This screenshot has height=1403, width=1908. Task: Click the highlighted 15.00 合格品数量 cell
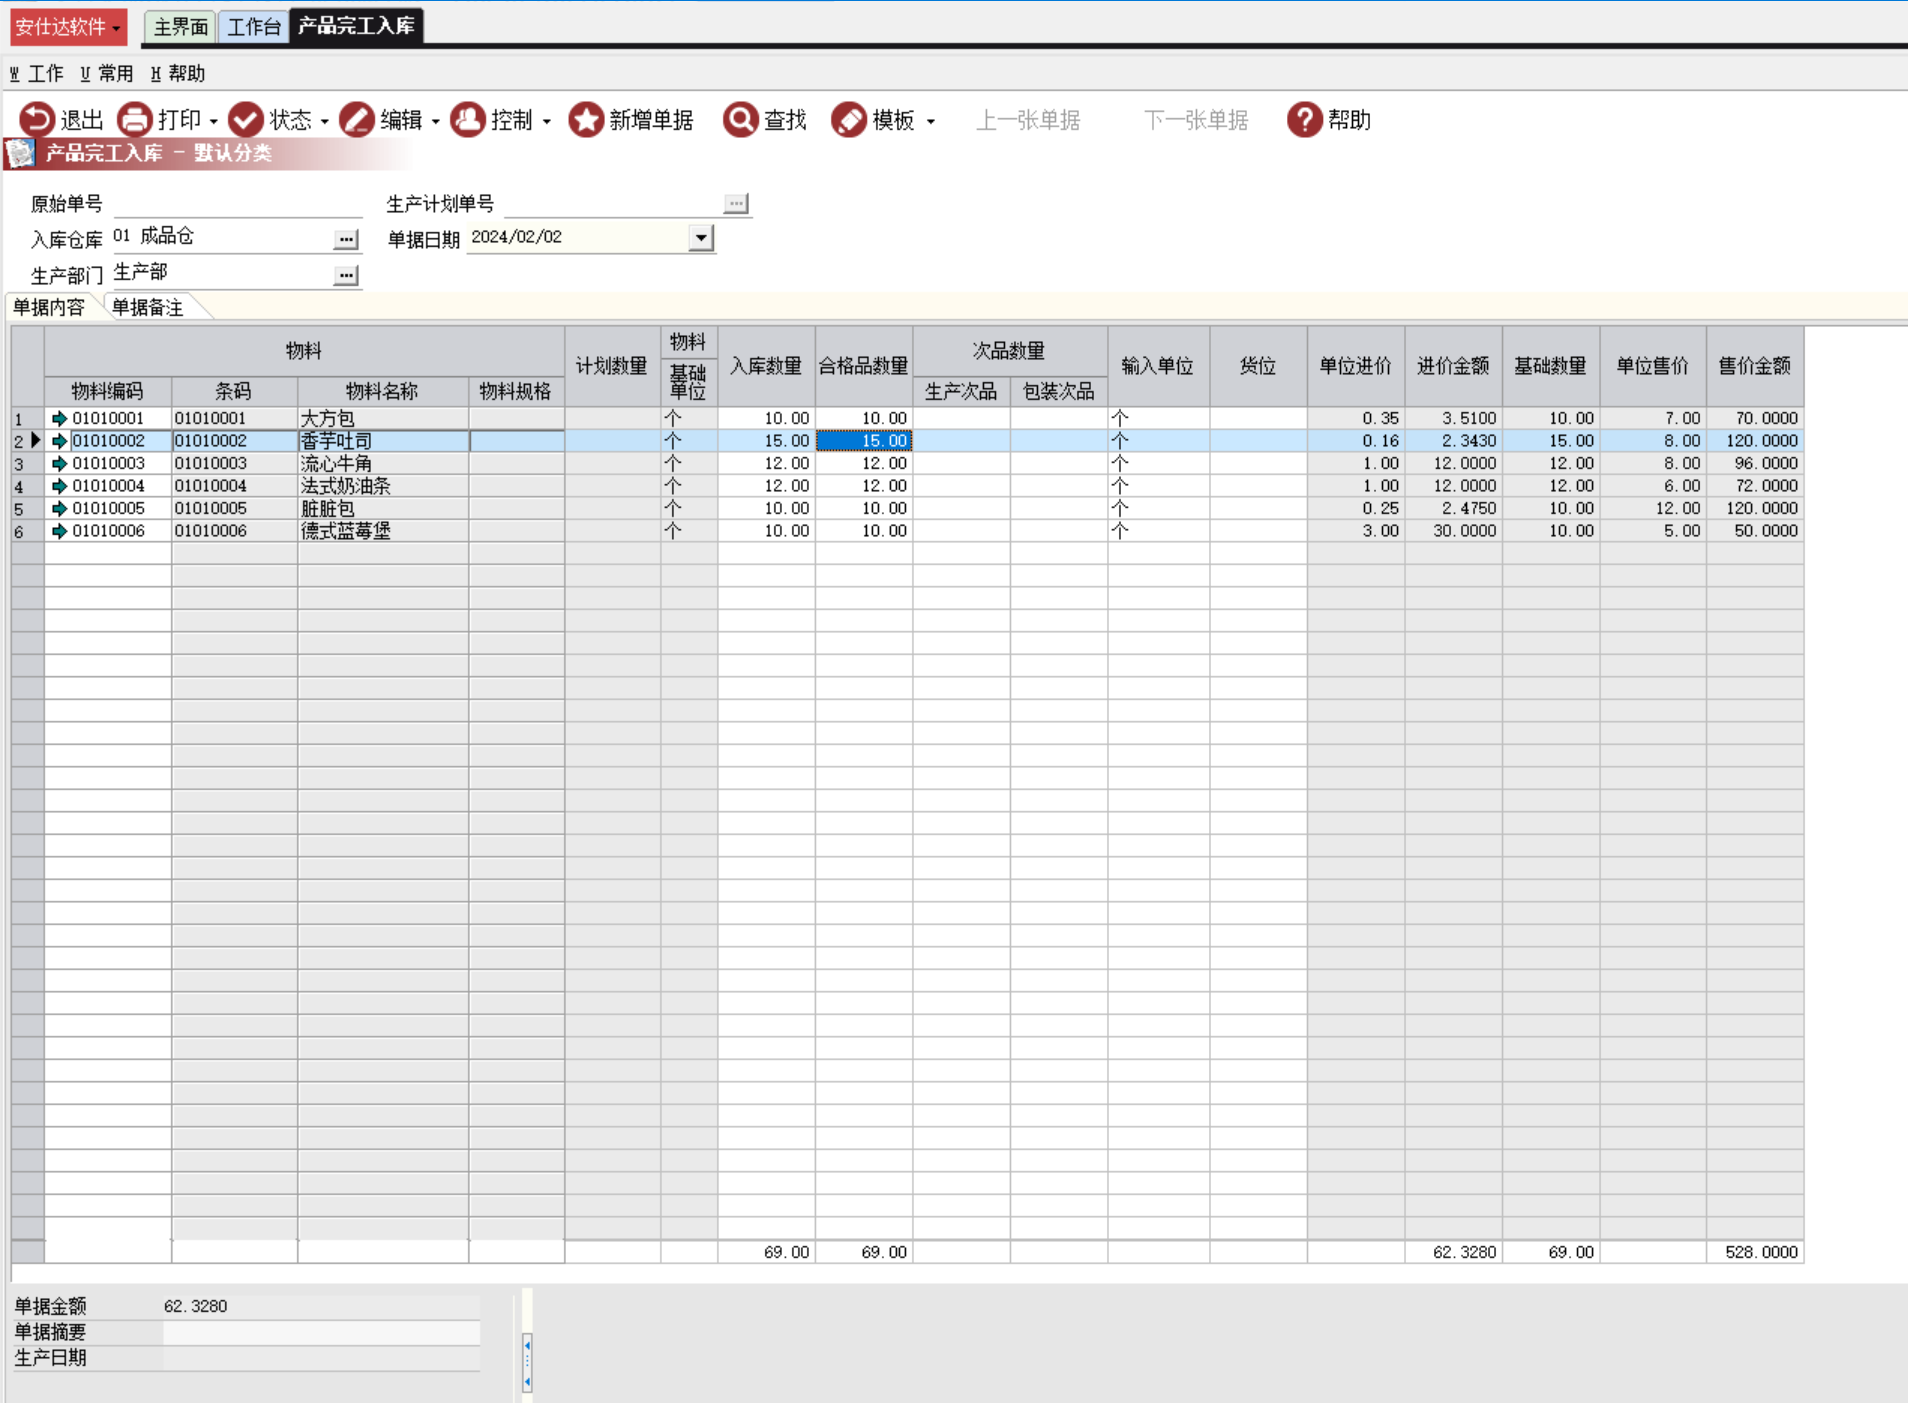(864, 441)
